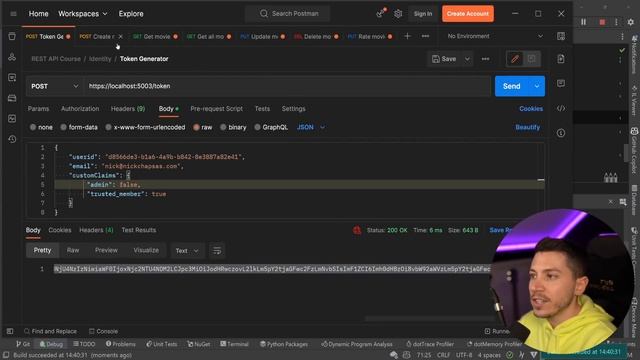Change the response format from Text

[187, 250]
